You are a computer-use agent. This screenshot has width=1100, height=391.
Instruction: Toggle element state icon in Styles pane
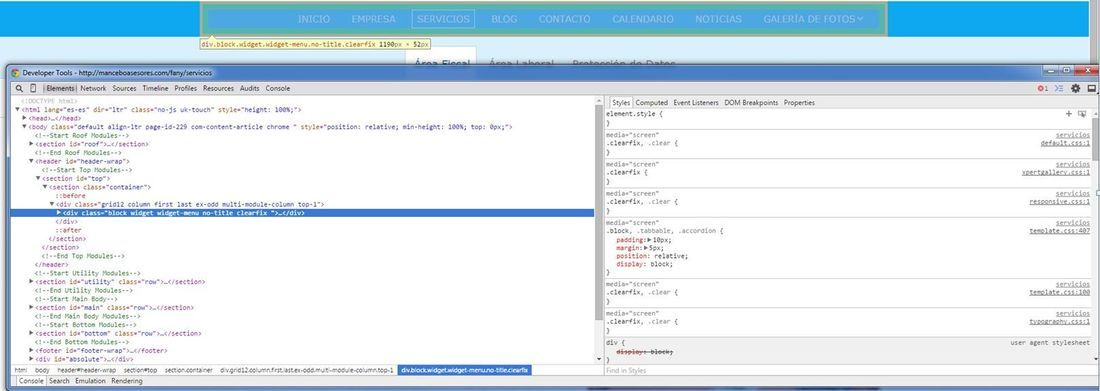(x=1082, y=113)
